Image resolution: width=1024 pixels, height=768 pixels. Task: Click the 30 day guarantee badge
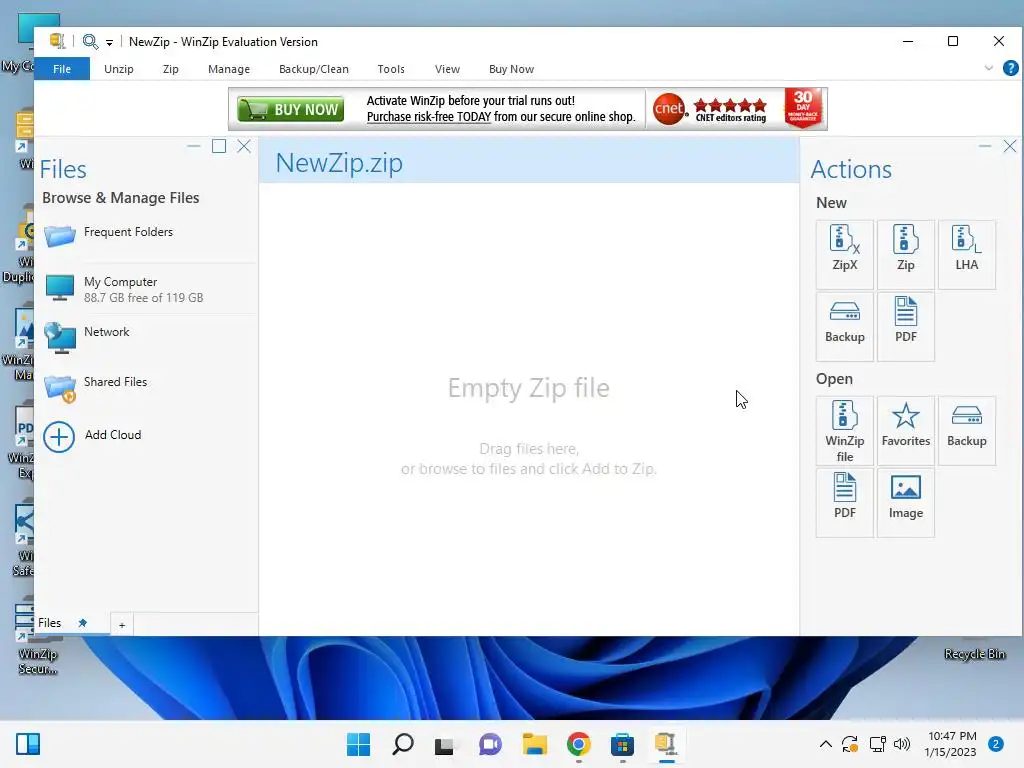(803, 108)
